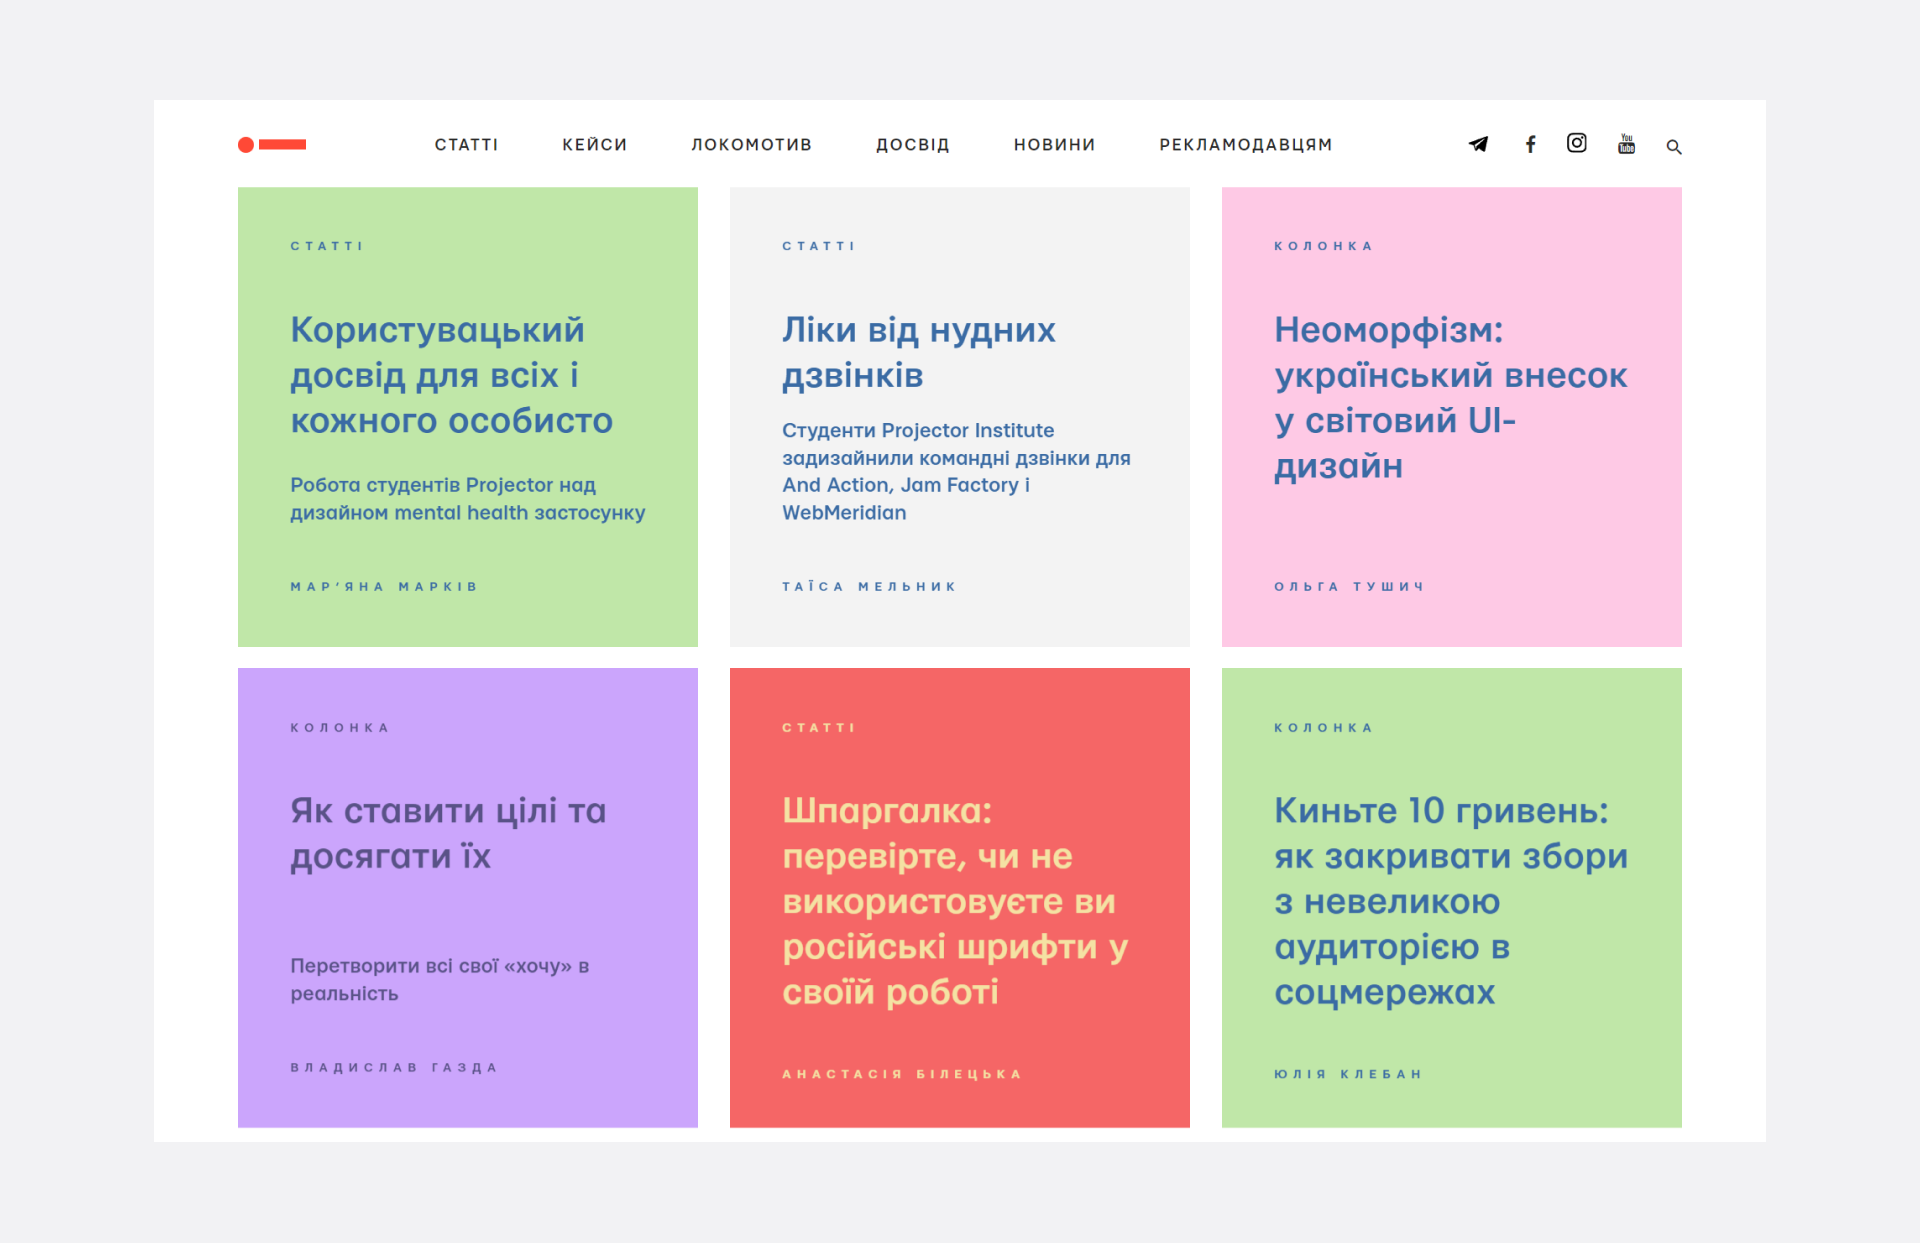
Task: Select Локомотив in navigation
Action: [x=751, y=144]
